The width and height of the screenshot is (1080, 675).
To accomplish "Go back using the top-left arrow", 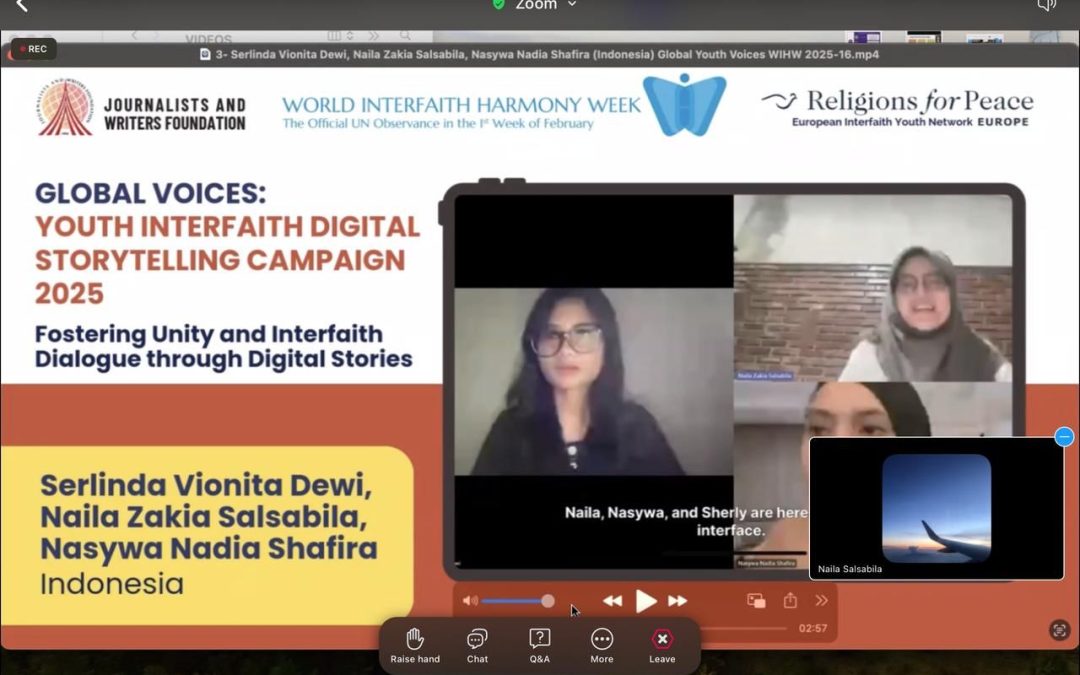I will coord(21,6).
